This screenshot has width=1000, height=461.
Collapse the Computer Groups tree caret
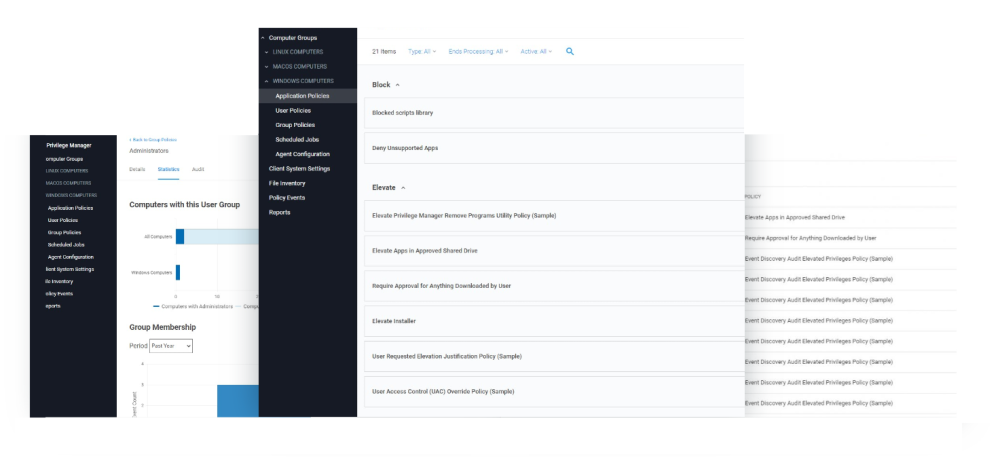tap(264, 37)
